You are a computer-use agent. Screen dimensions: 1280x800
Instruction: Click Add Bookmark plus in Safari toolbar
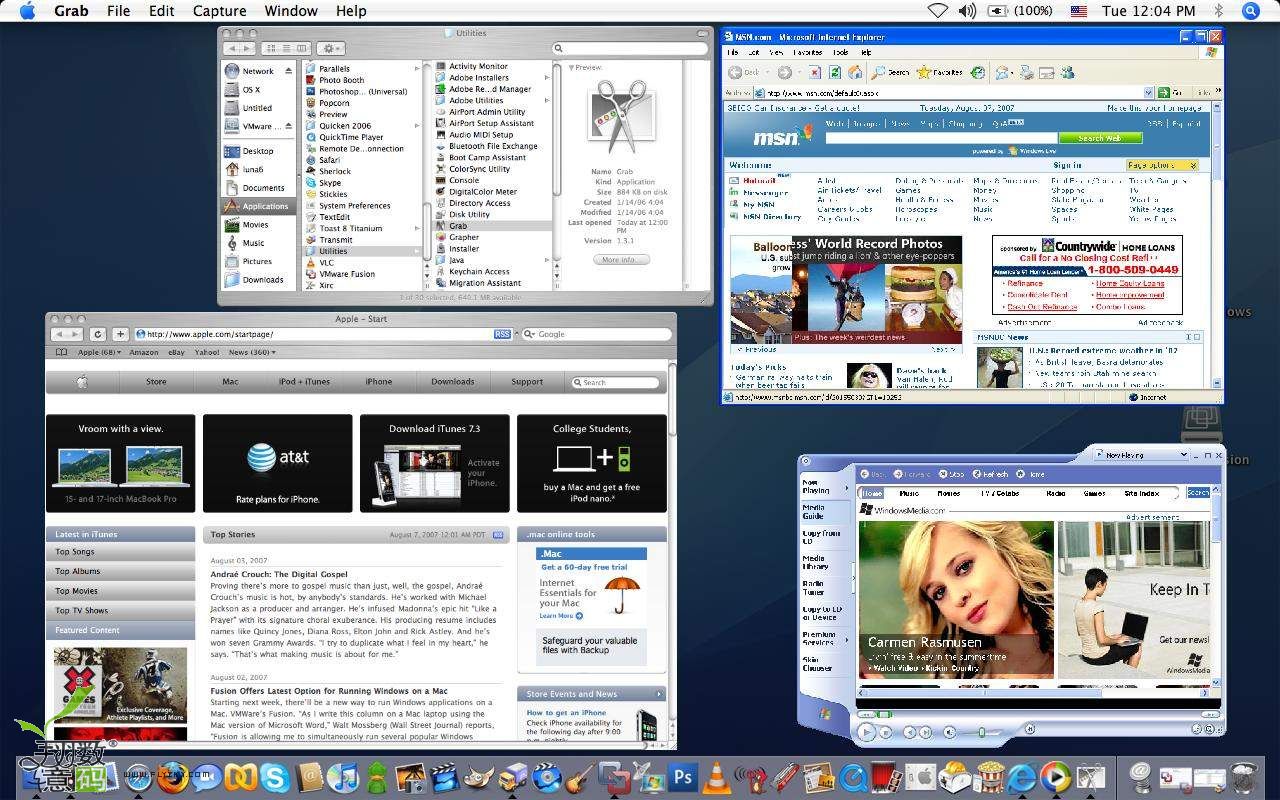[x=120, y=334]
